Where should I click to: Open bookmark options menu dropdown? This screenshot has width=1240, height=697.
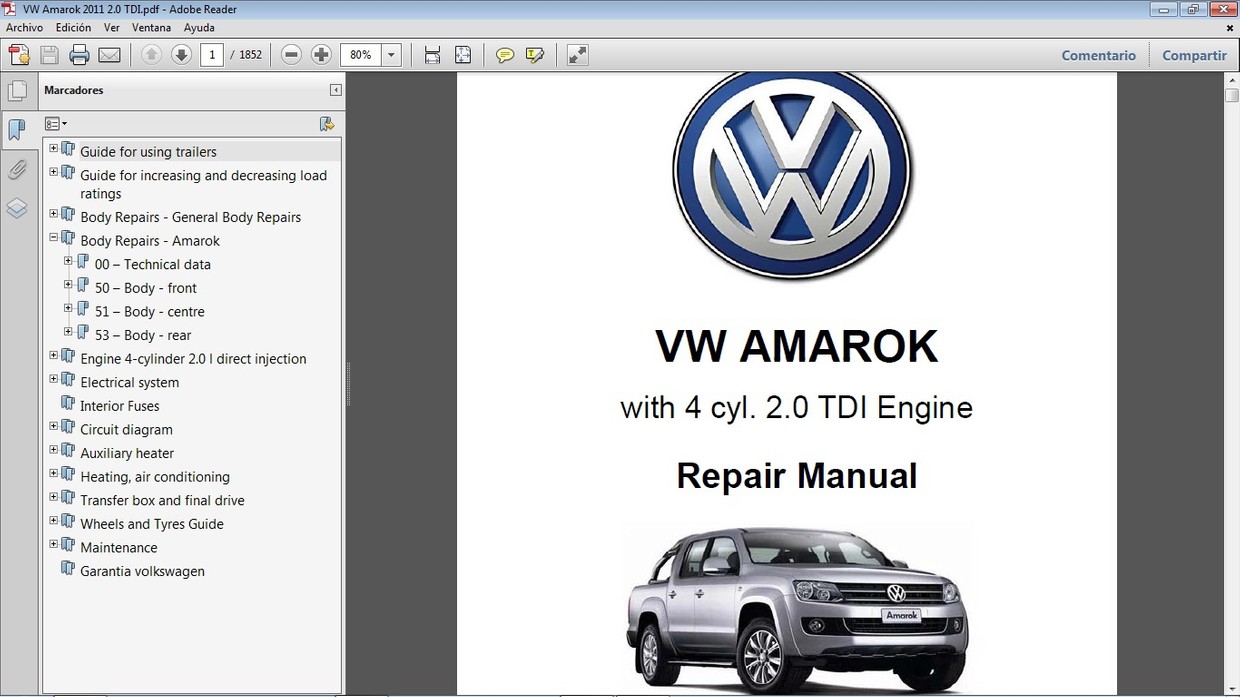tap(56, 124)
